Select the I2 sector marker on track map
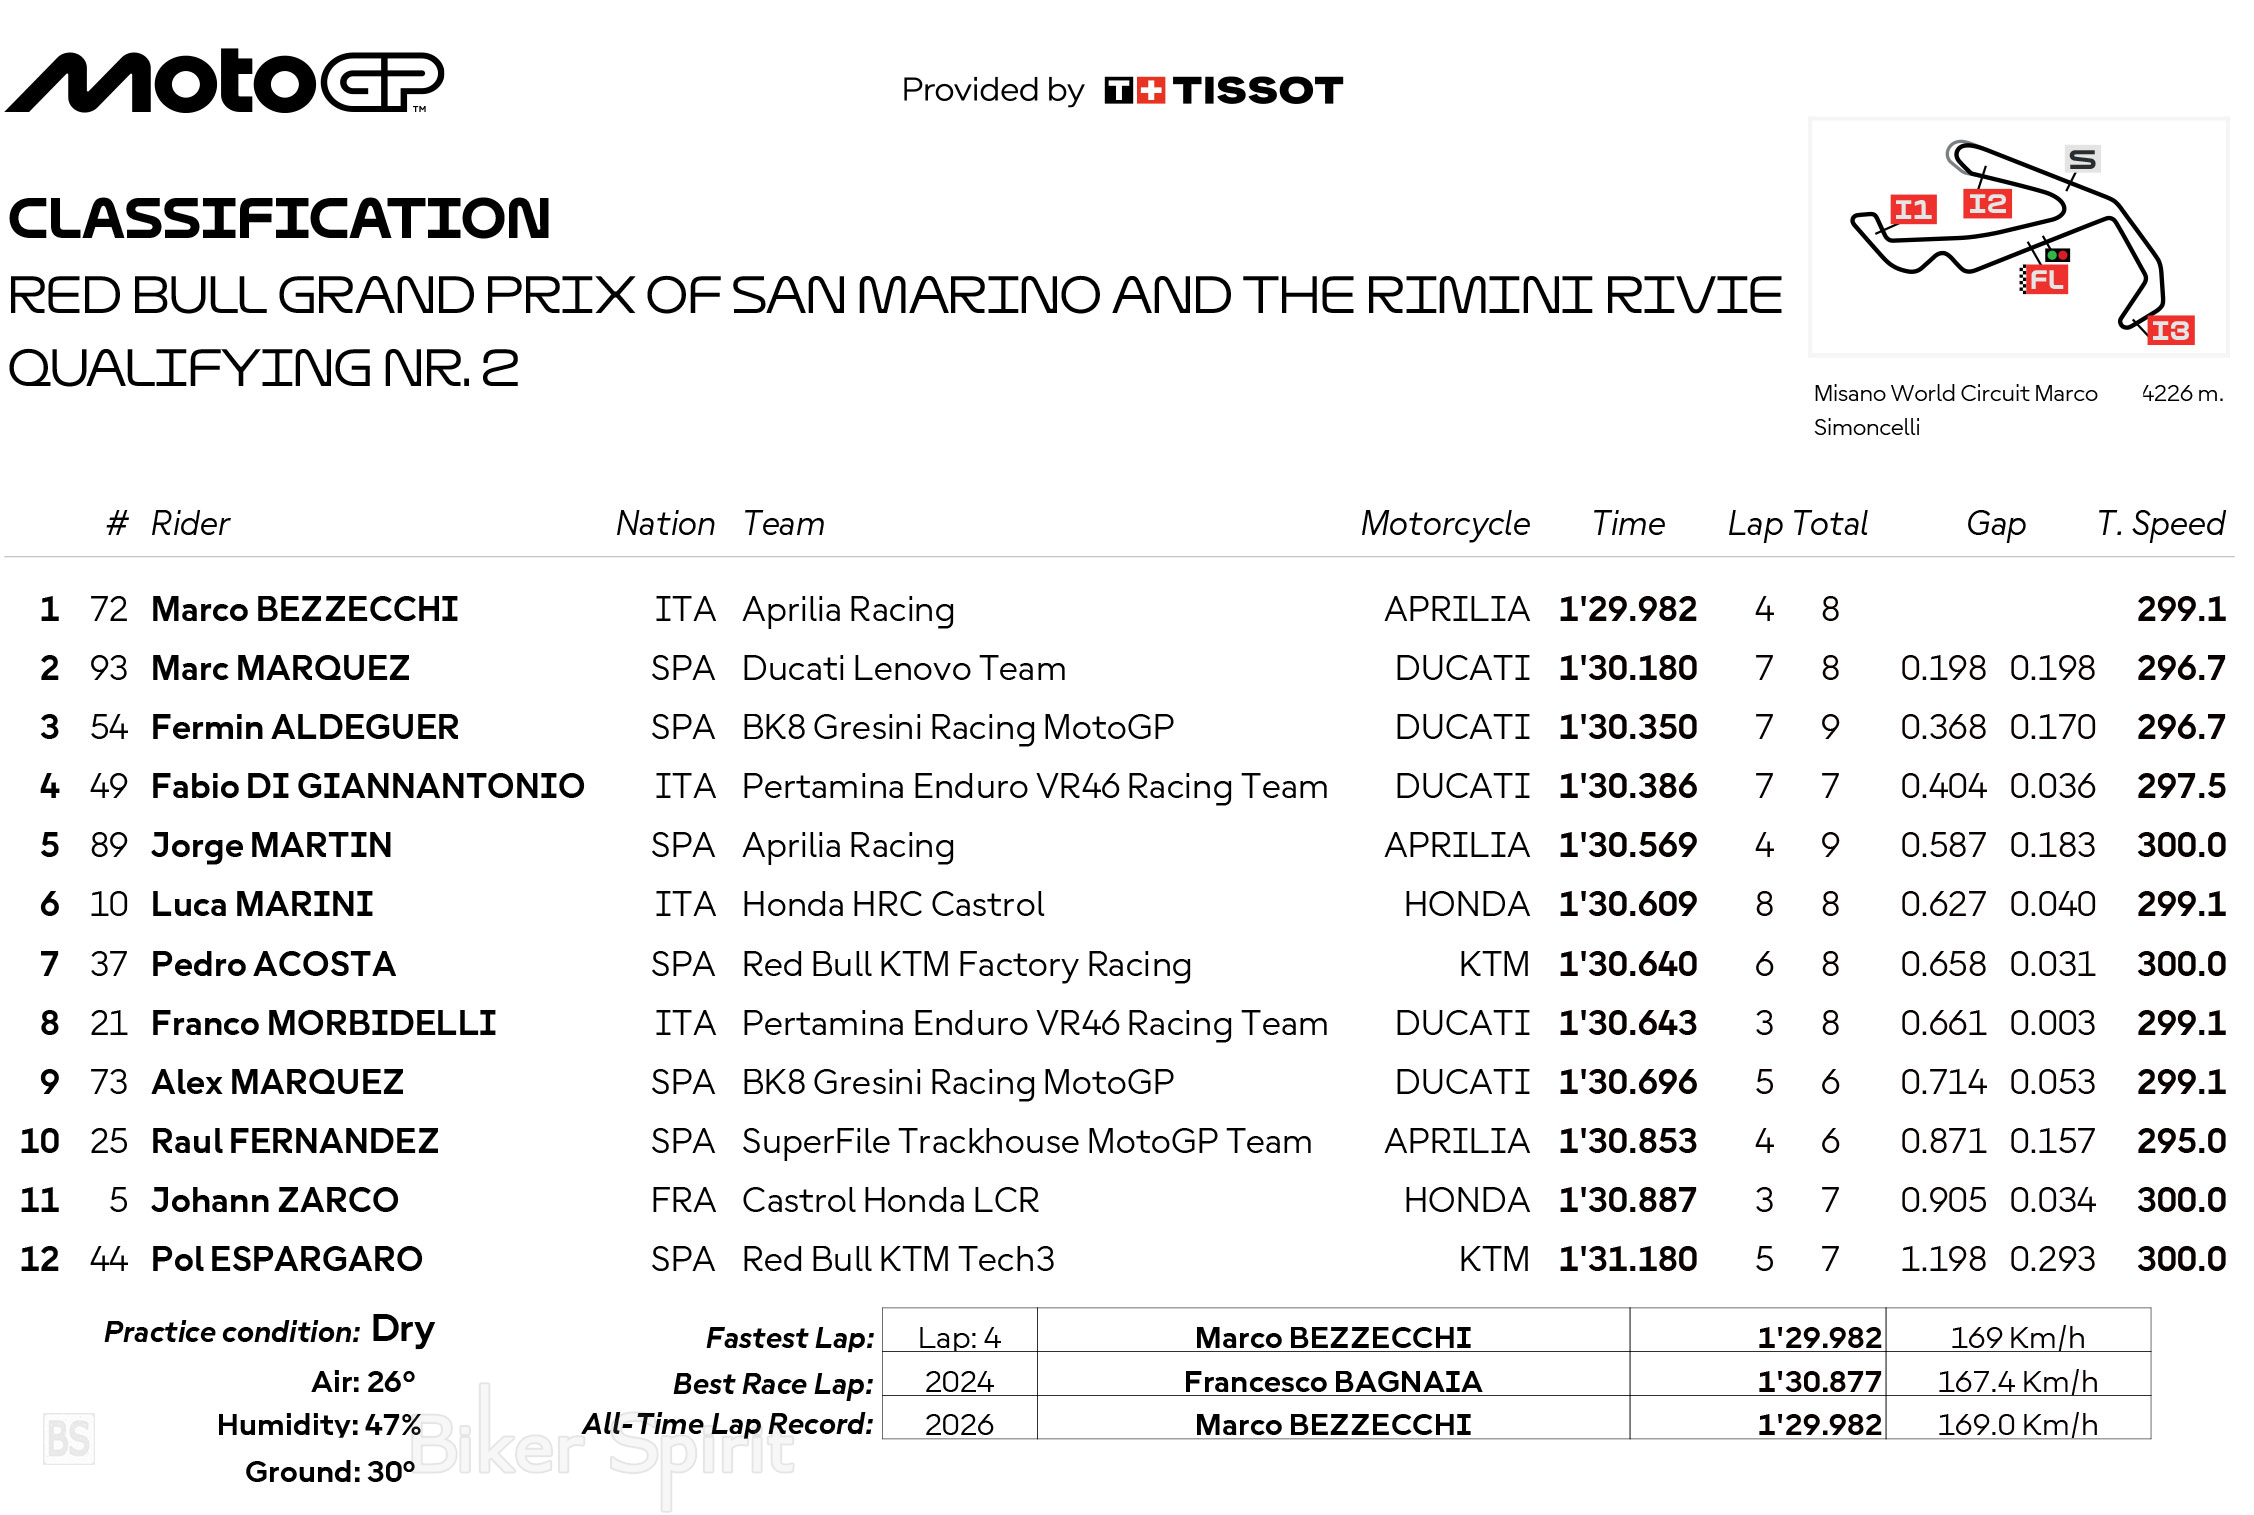 coord(1987,204)
